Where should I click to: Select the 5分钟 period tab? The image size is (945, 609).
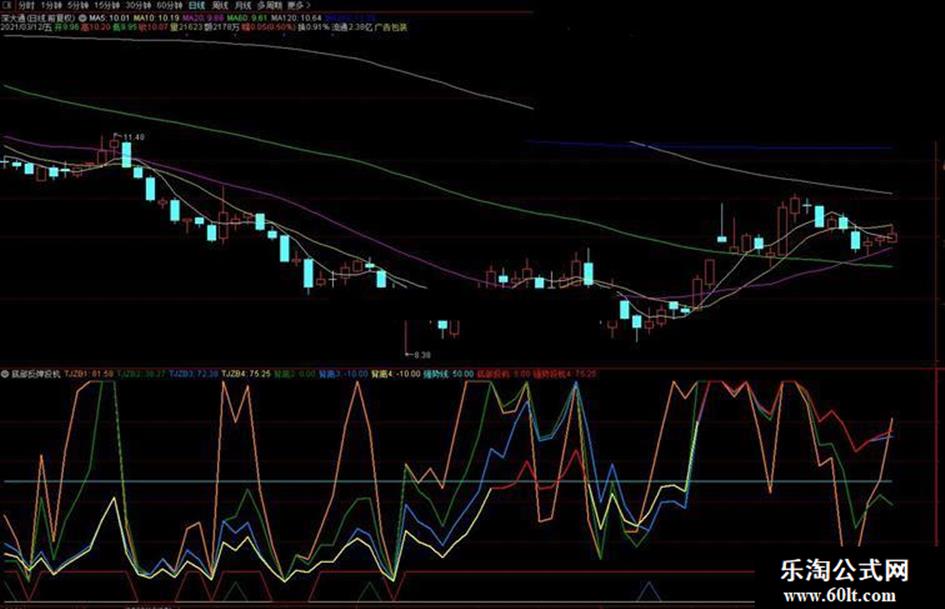coord(78,5)
